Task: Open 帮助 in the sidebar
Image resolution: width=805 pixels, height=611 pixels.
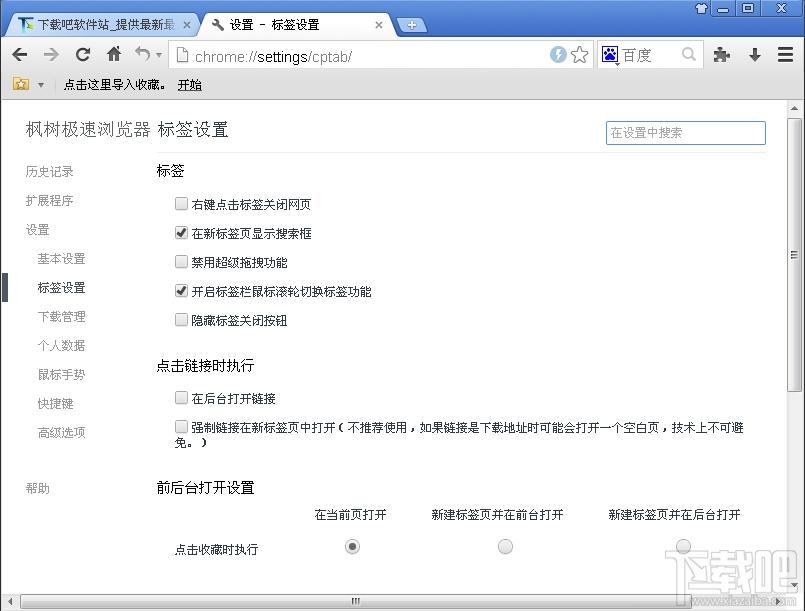Action: [x=37, y=488]
